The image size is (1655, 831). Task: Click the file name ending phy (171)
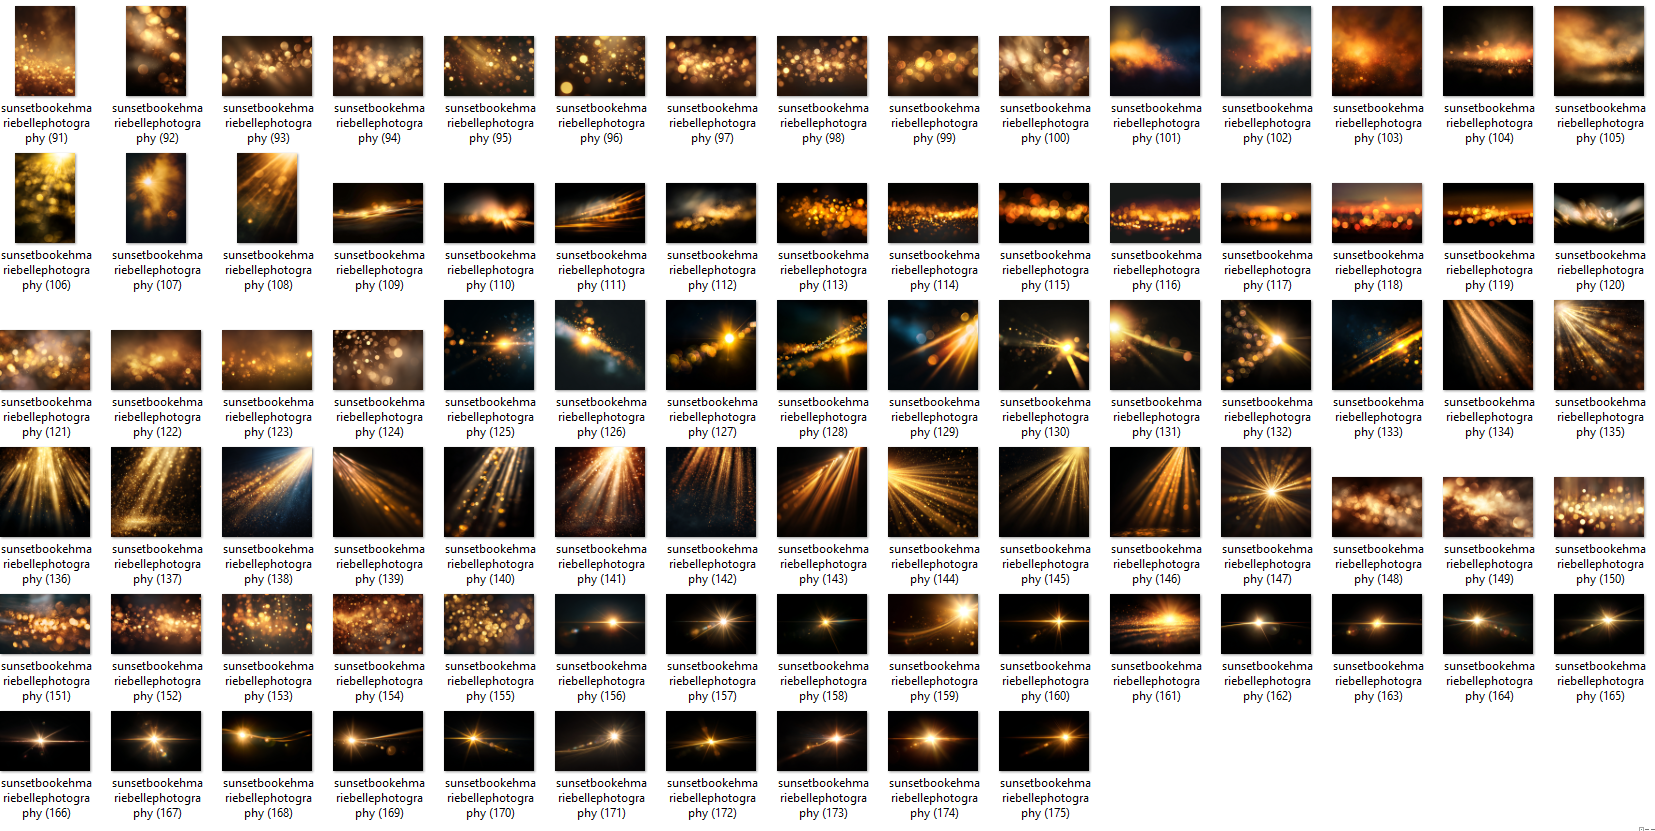tap(601, 798)
